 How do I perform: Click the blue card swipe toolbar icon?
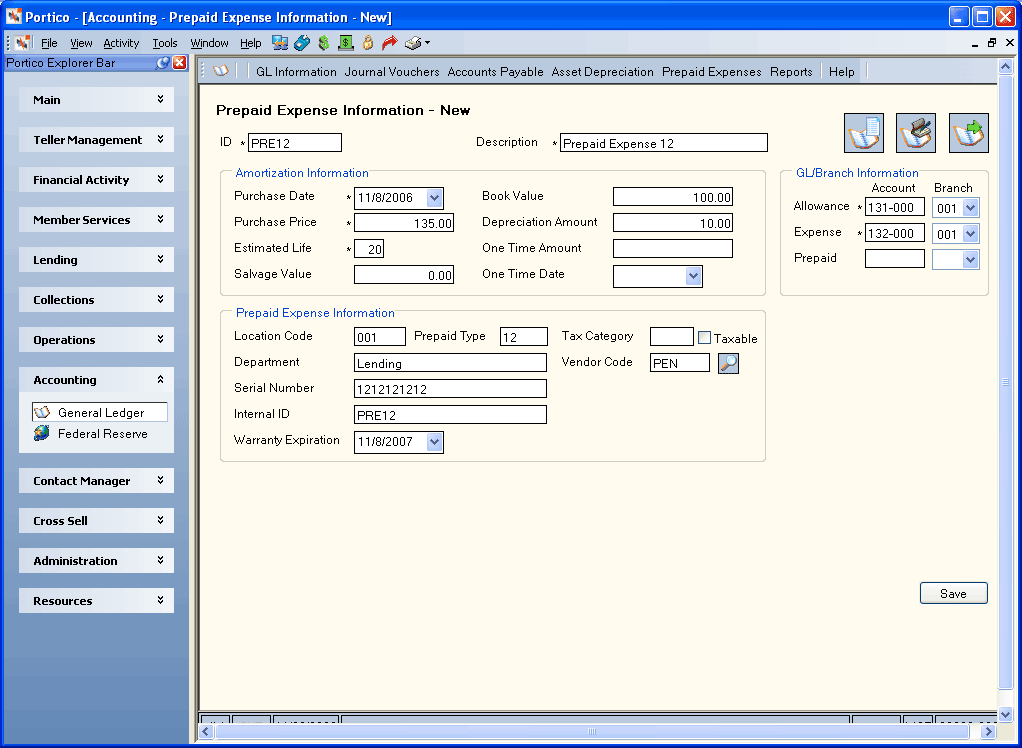point(302,43)
